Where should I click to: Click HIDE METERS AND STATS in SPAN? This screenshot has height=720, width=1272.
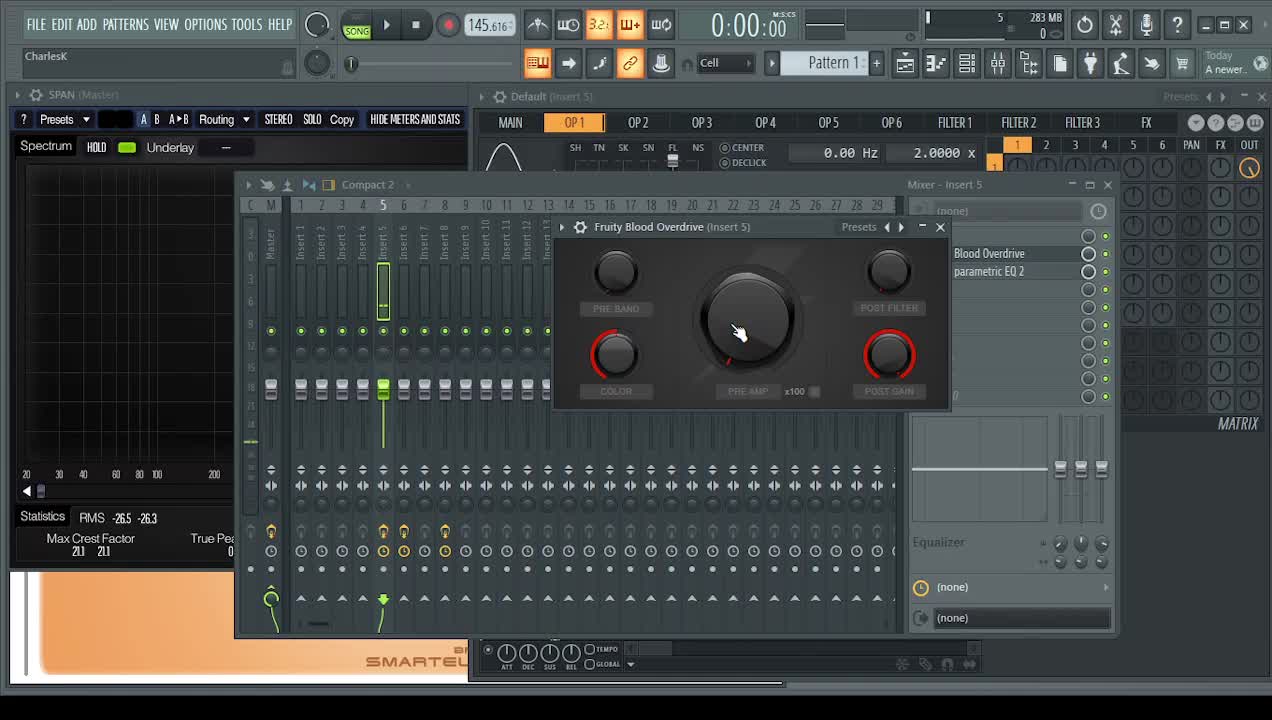tap(415, 119)
